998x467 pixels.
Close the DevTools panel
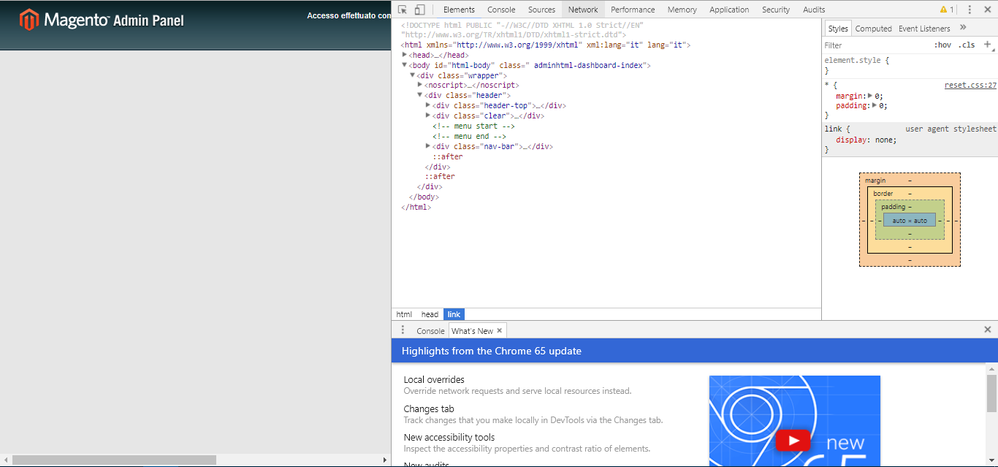tap(987, 10)
